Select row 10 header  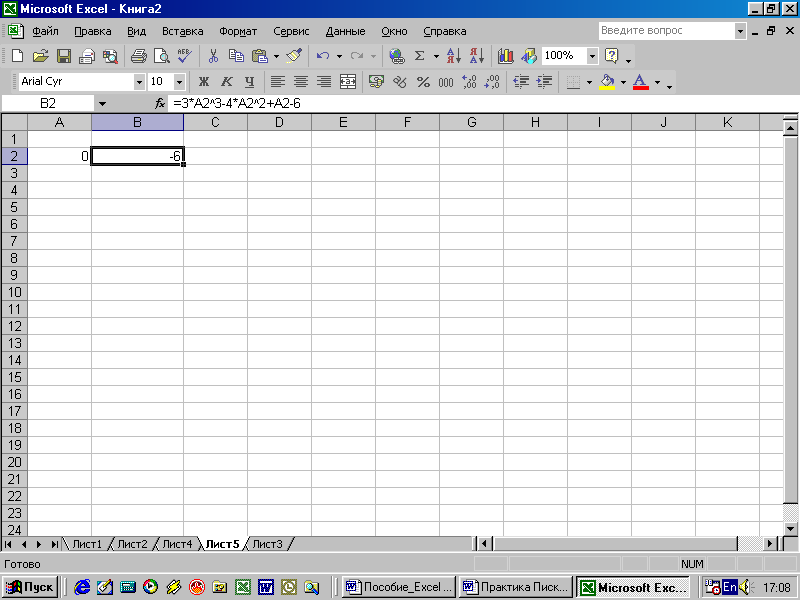14,292
